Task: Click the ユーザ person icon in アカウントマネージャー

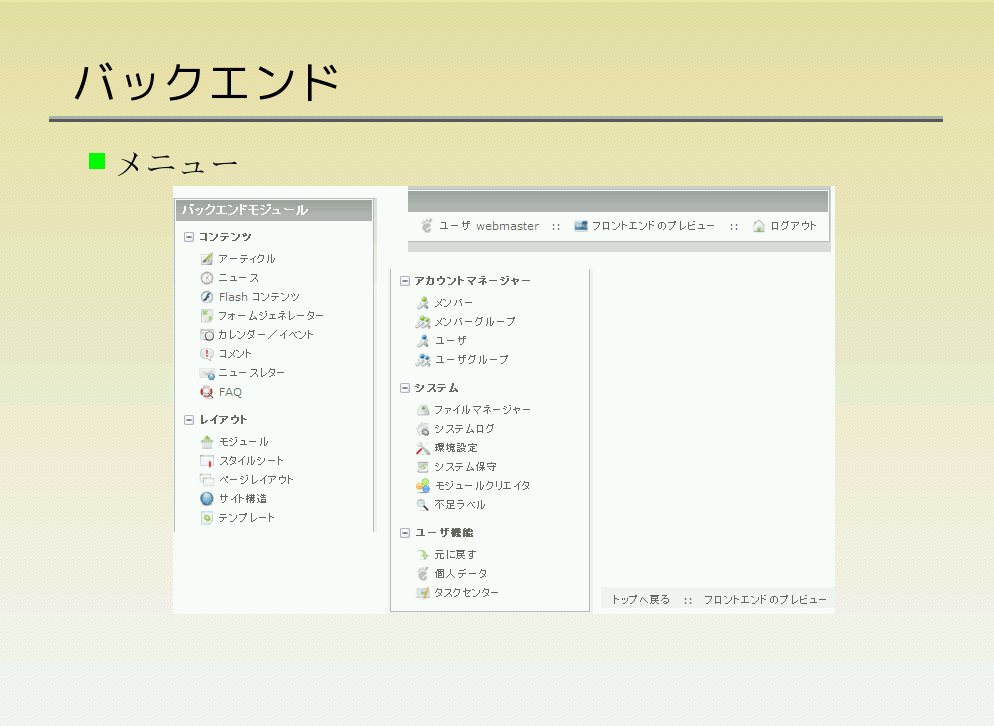Action: [423, 341]
